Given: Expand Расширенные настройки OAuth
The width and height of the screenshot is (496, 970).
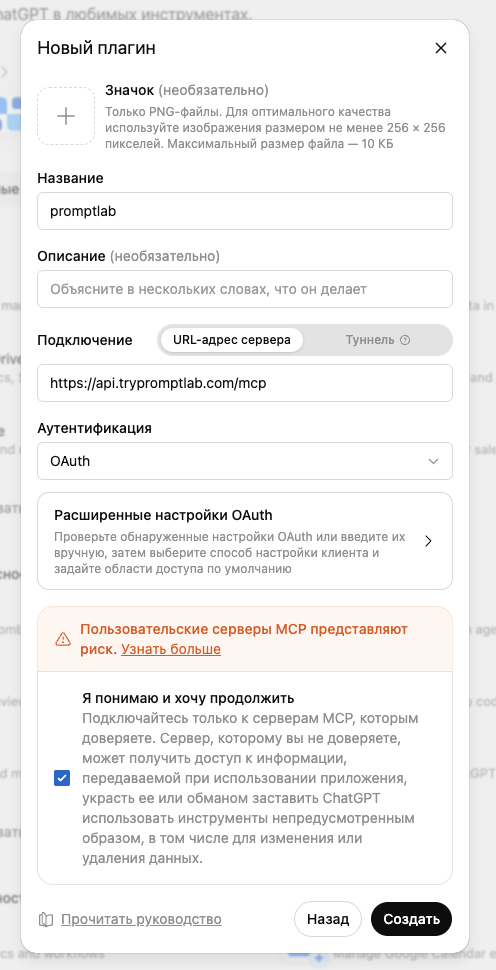Looking at the screenshot, I should click(245, 541).
